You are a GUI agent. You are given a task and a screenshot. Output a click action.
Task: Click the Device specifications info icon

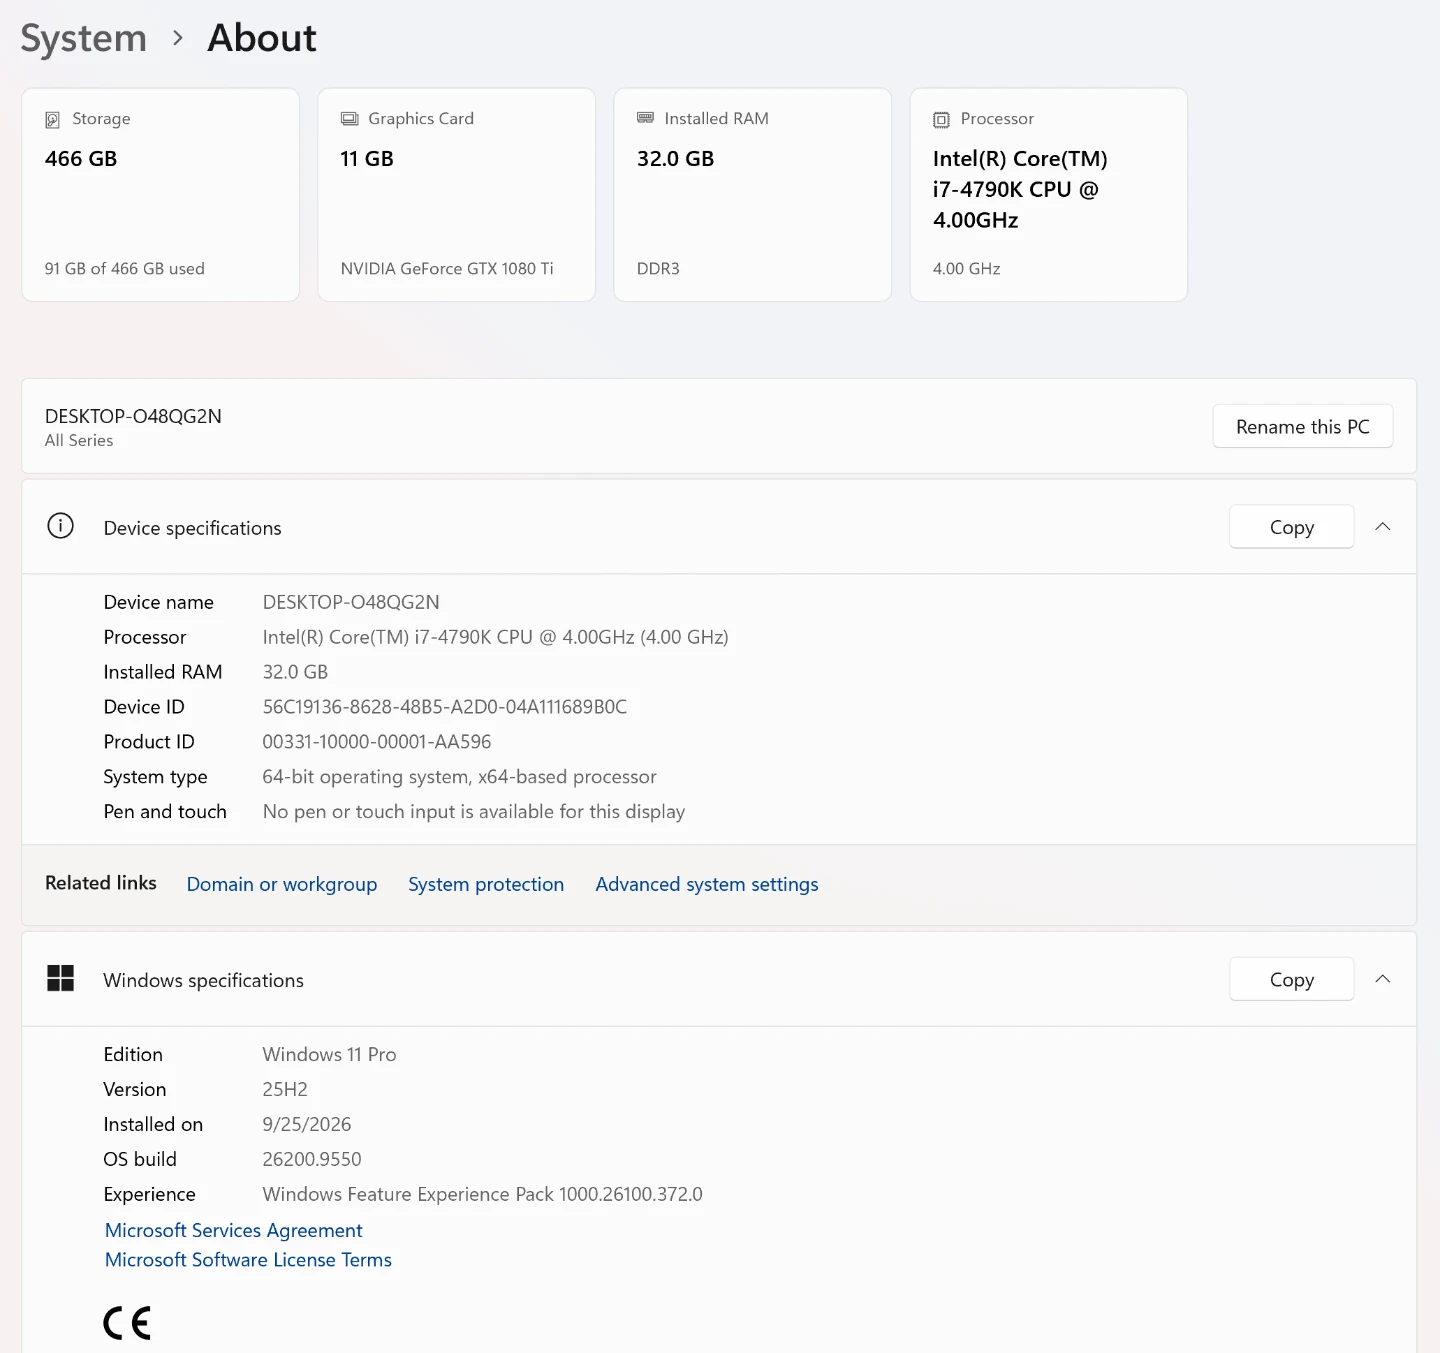pyautogui.click(x=61, y=526)
